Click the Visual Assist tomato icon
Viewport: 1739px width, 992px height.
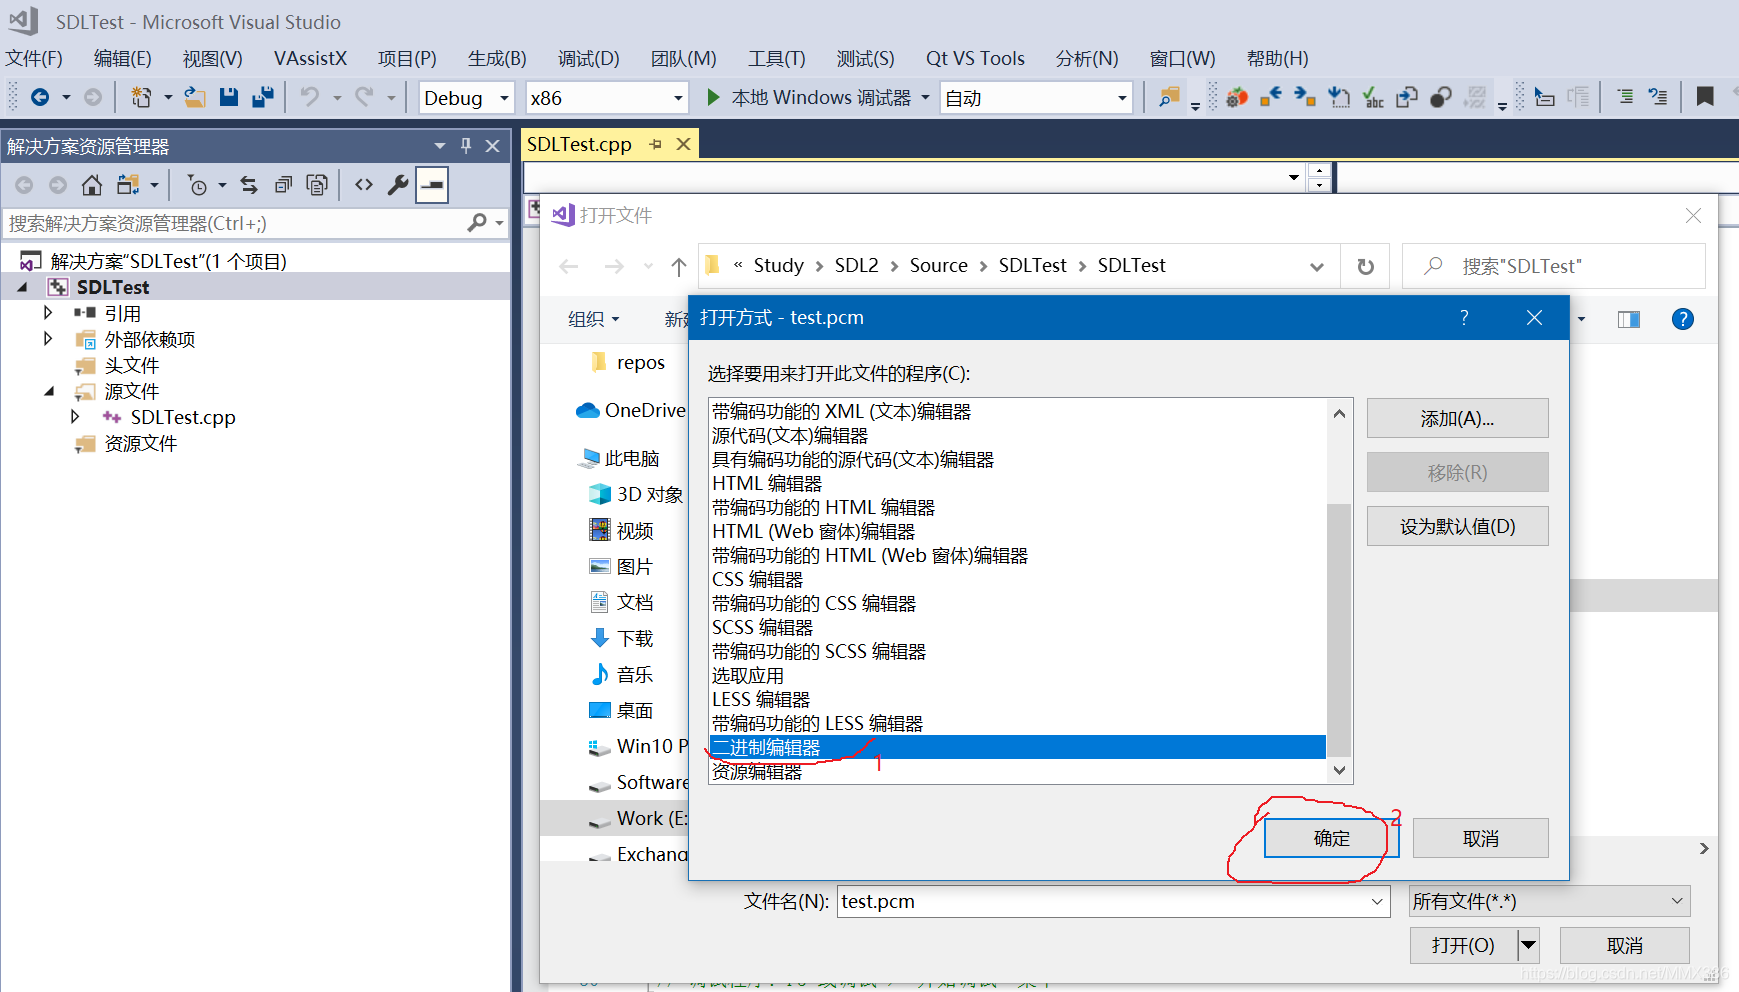tap(1237, 97)
